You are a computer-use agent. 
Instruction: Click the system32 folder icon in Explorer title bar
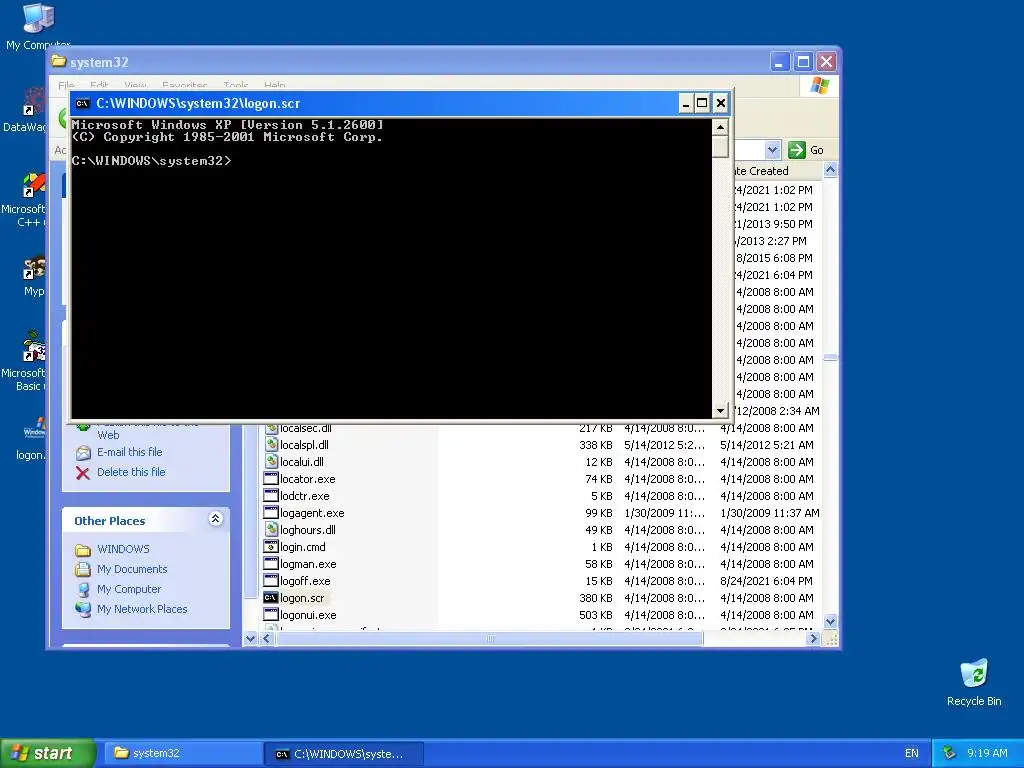[x=59, y=61]
